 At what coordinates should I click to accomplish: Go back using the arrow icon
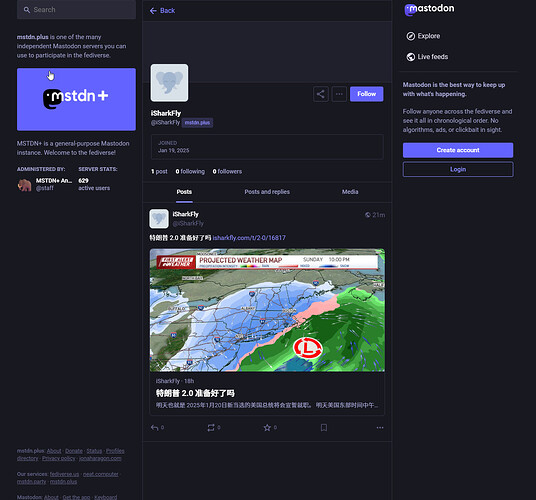(x=153, y=11)
